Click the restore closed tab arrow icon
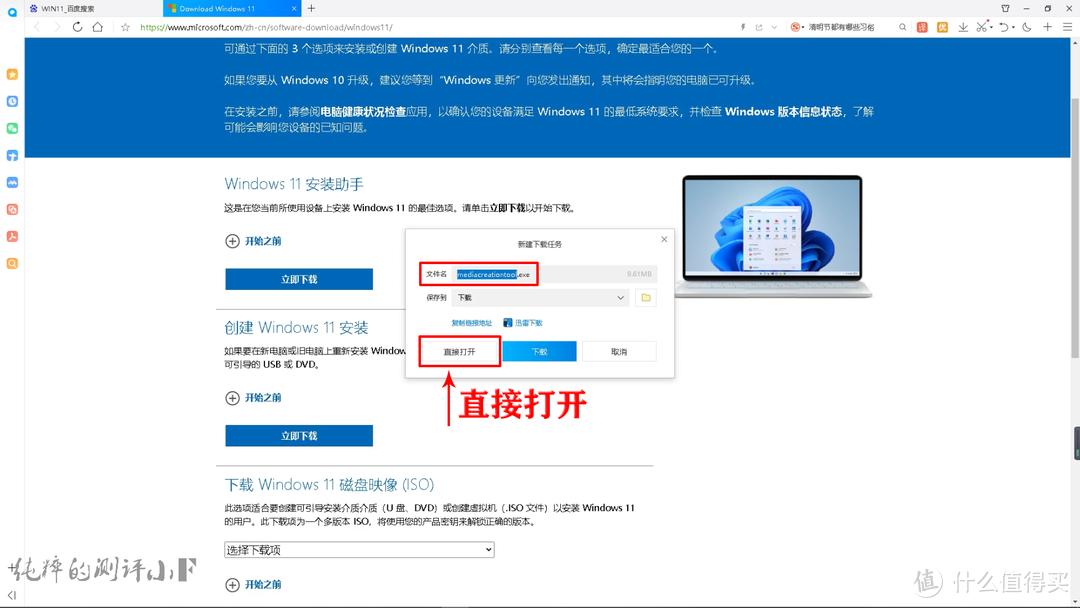This screenshot has width=1080, height=608. 1004,27
